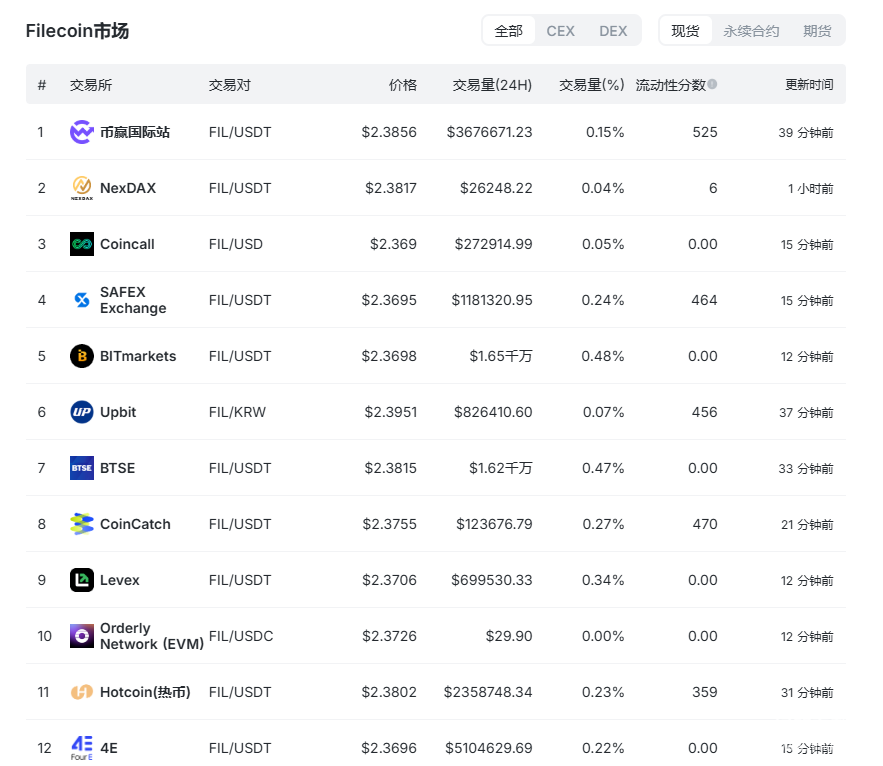
Task: Click the Levex exchange logo
Action: click(82, 580)
